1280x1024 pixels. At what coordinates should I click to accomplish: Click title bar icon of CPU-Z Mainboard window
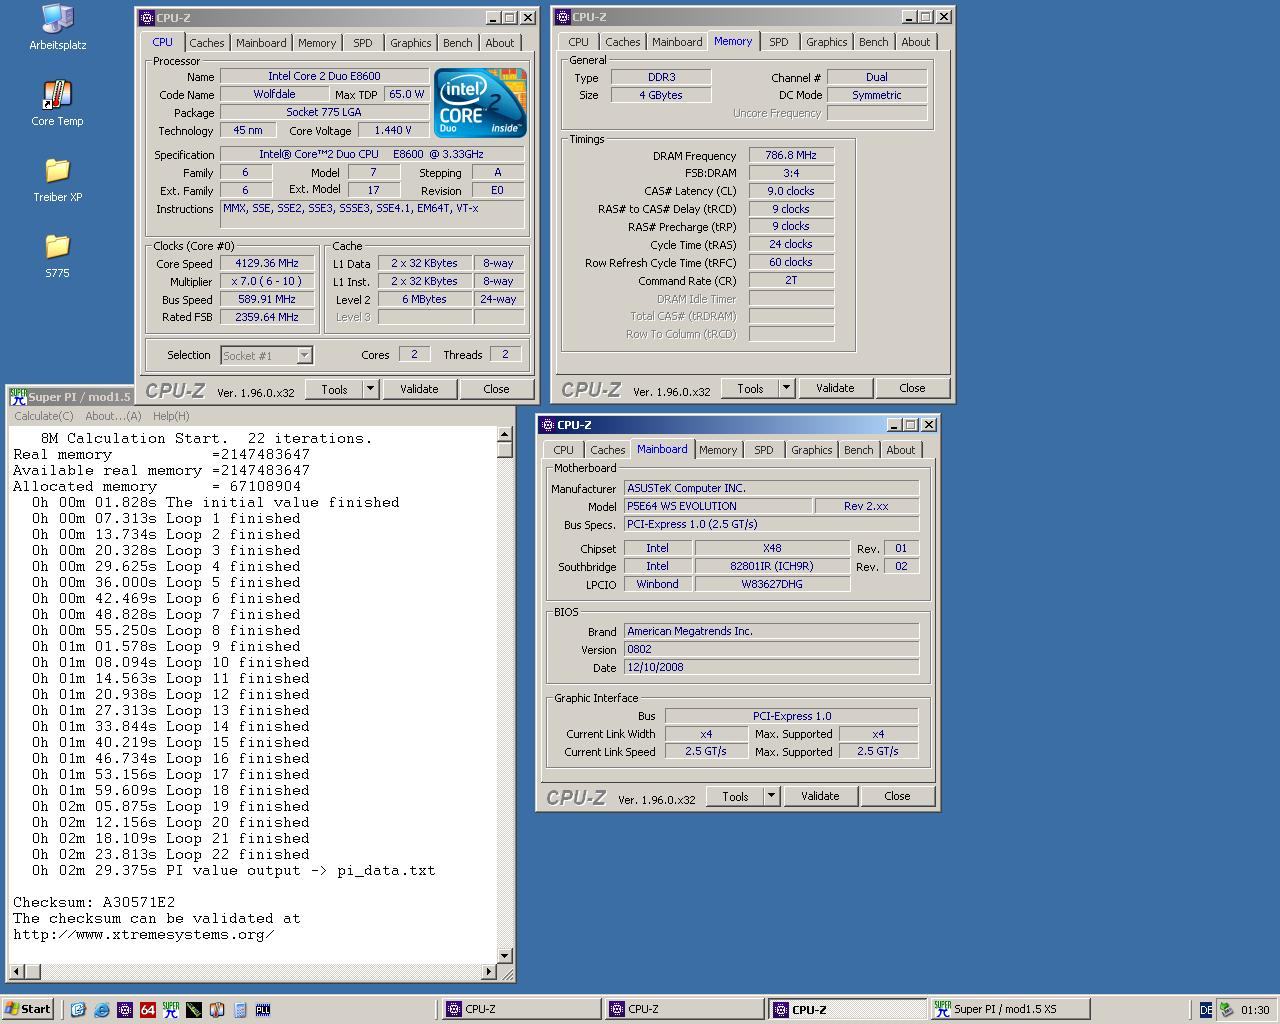pyautogui.click(x=547, y=425)
